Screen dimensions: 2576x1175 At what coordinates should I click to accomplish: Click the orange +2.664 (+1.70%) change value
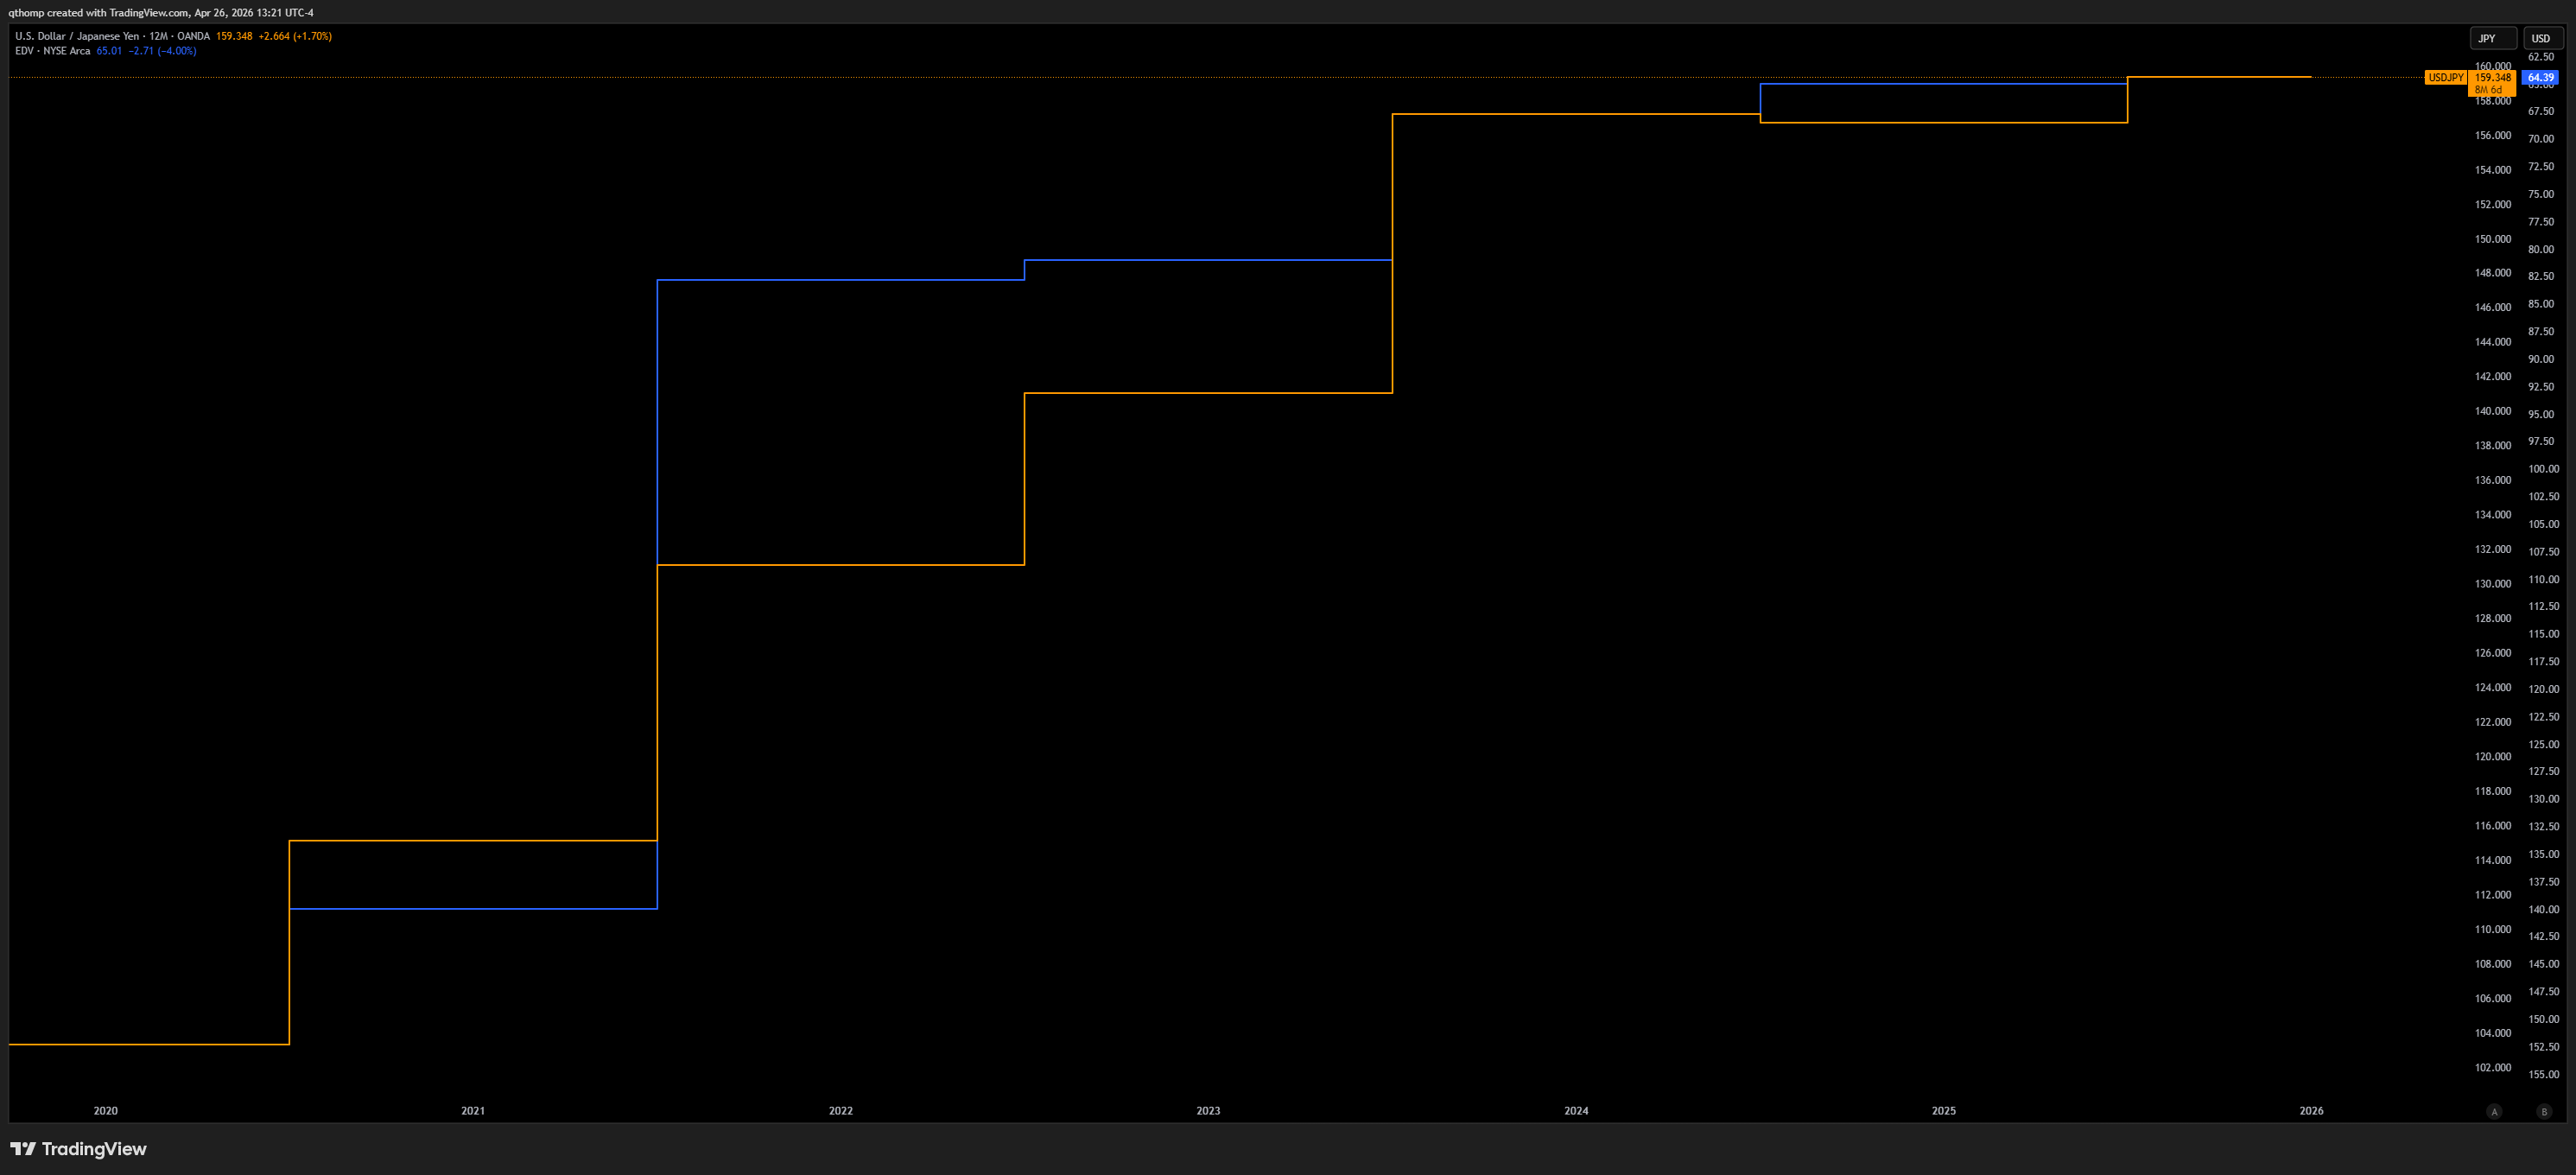tap(295, 36)
